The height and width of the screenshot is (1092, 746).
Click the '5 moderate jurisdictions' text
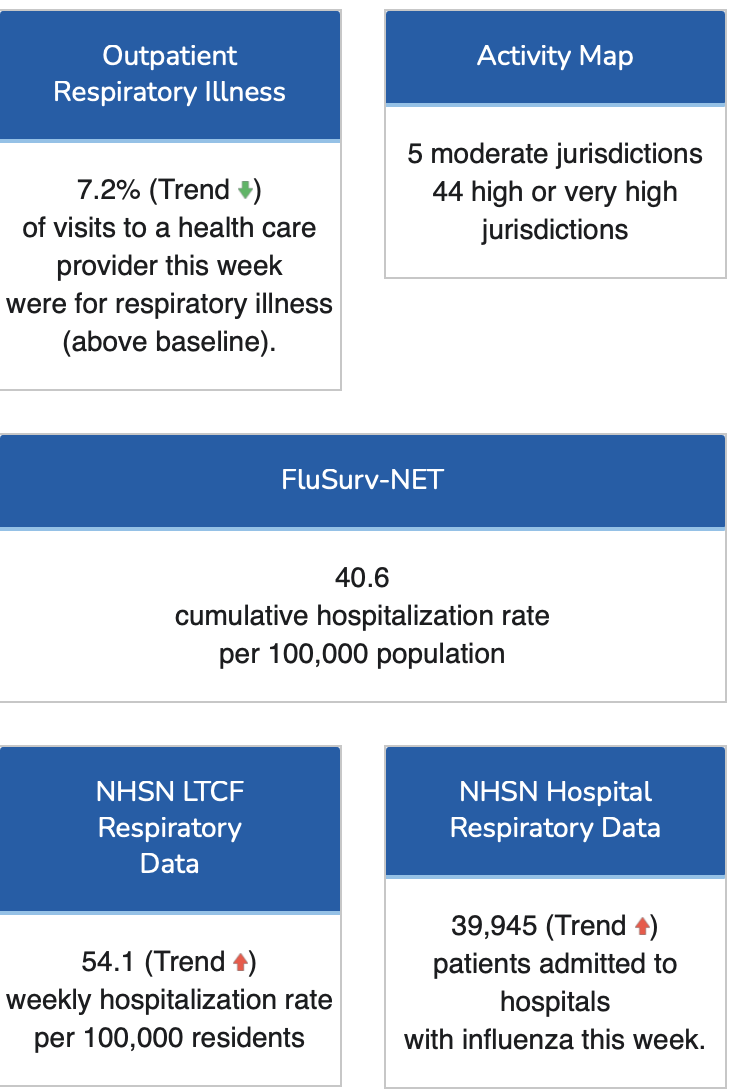tap(555, 154)
